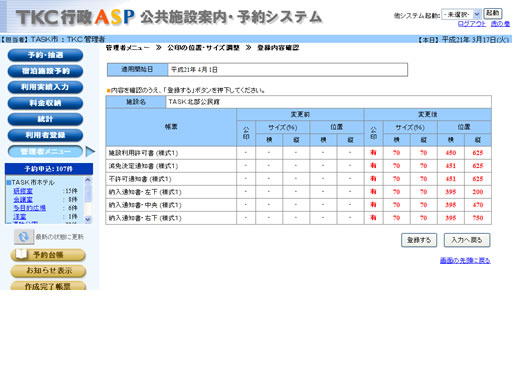Click the refresh icon for 最新の状態に更新

point(24,237)
